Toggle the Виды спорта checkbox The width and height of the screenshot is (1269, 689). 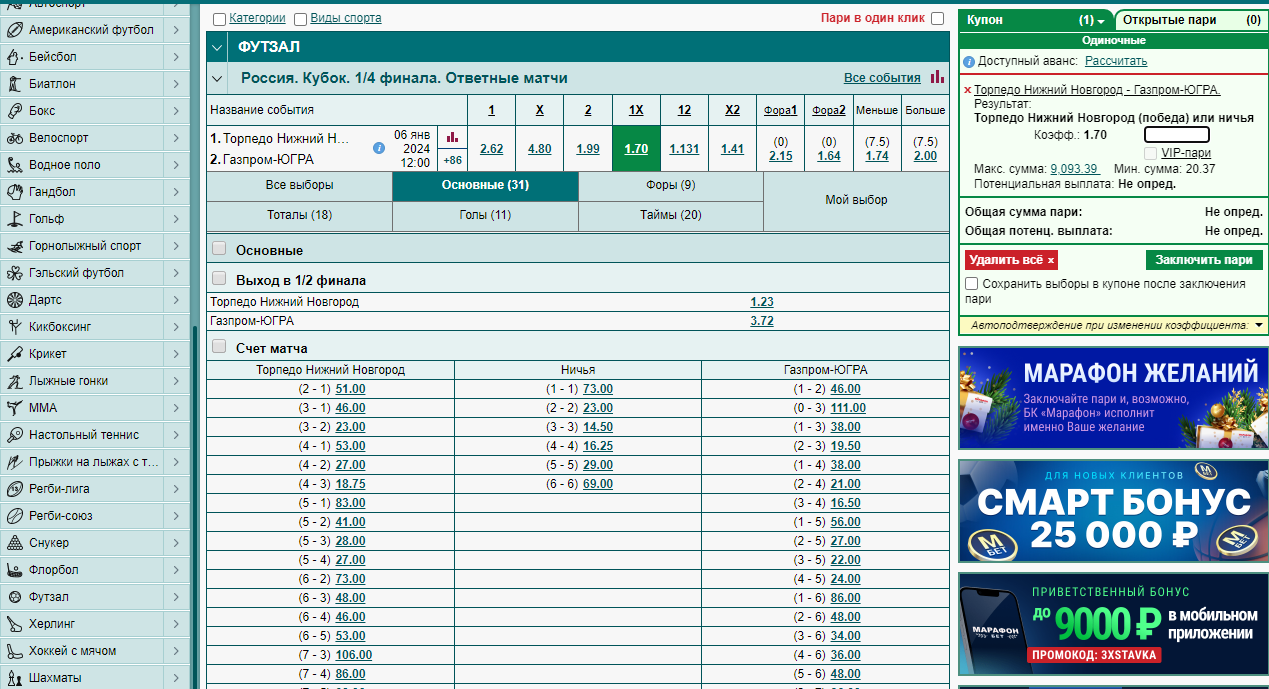(300, 18)
